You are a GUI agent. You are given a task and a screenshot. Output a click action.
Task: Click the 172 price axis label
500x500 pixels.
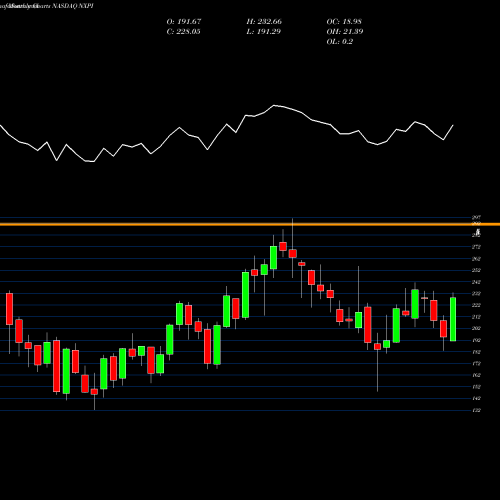[x=477, y=364]
